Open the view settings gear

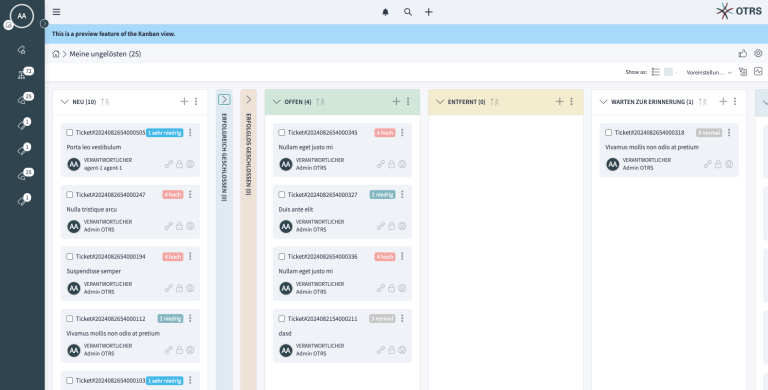[x=758, y=53]
